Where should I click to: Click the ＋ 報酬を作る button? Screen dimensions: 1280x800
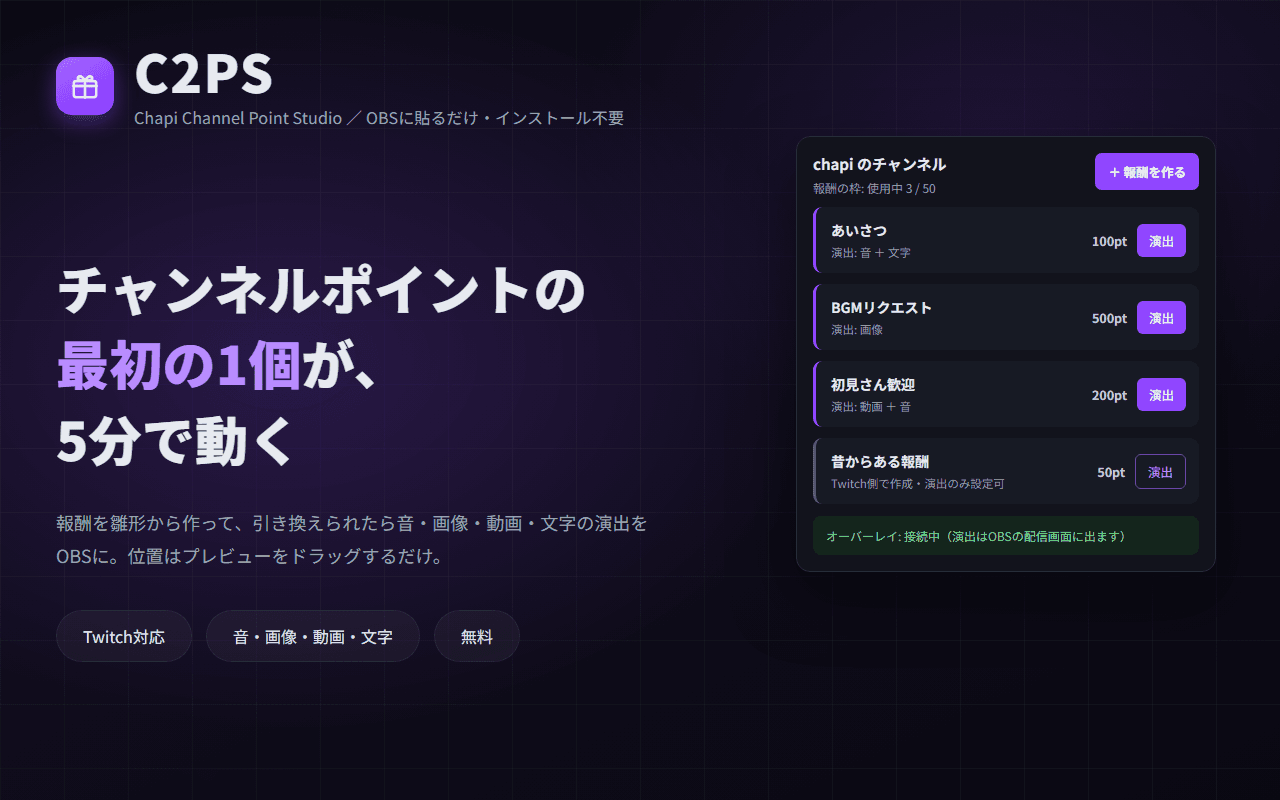1147,172
